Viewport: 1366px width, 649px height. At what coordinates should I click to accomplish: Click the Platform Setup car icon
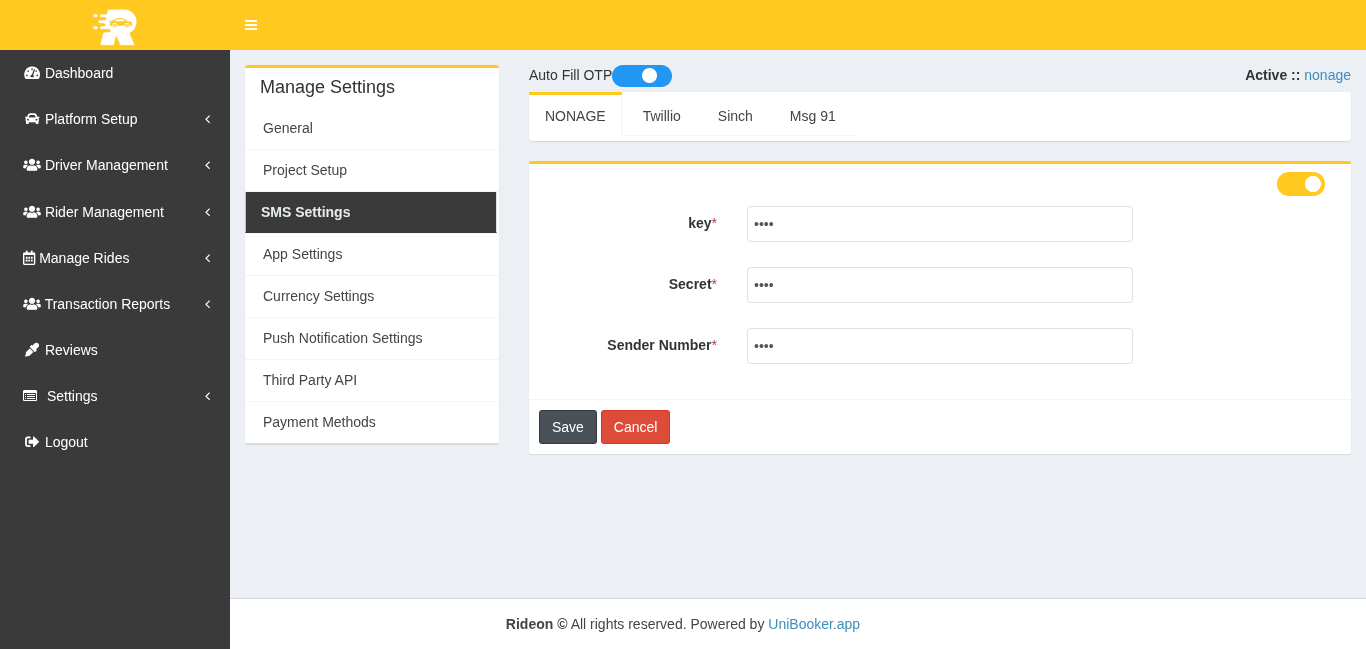click(32, 119)
